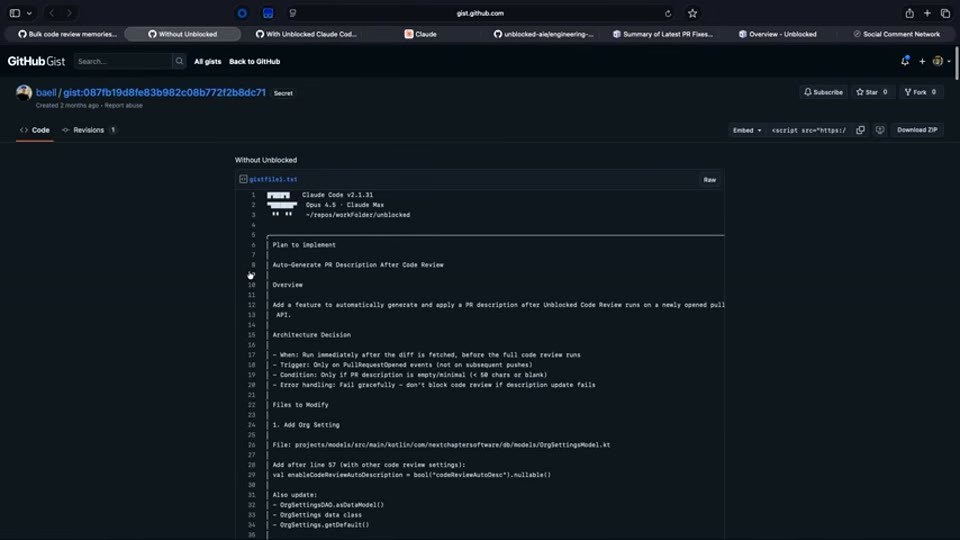This screenshot has width=960, height=540.
Task: Bookmark the page with the star icon
Action: coord(692,13)
